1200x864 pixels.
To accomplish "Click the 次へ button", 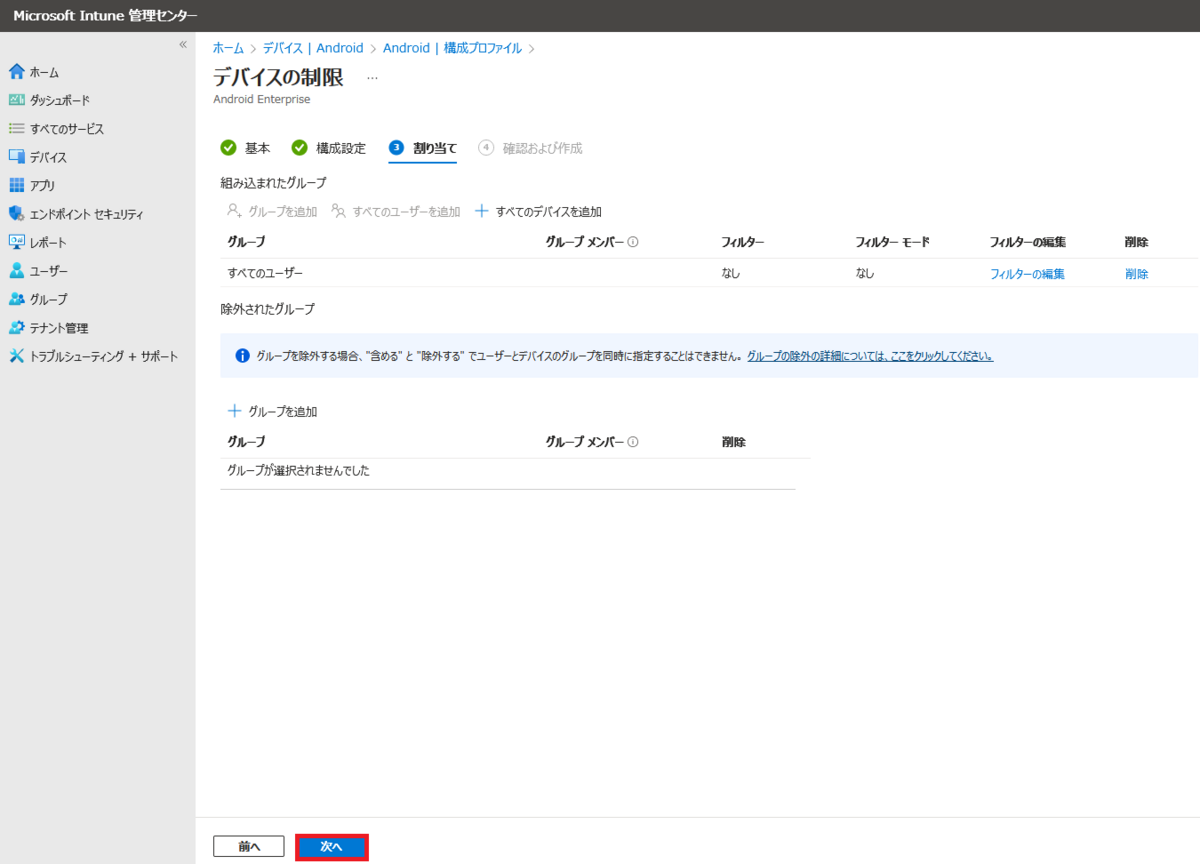I will pos(331,845).
